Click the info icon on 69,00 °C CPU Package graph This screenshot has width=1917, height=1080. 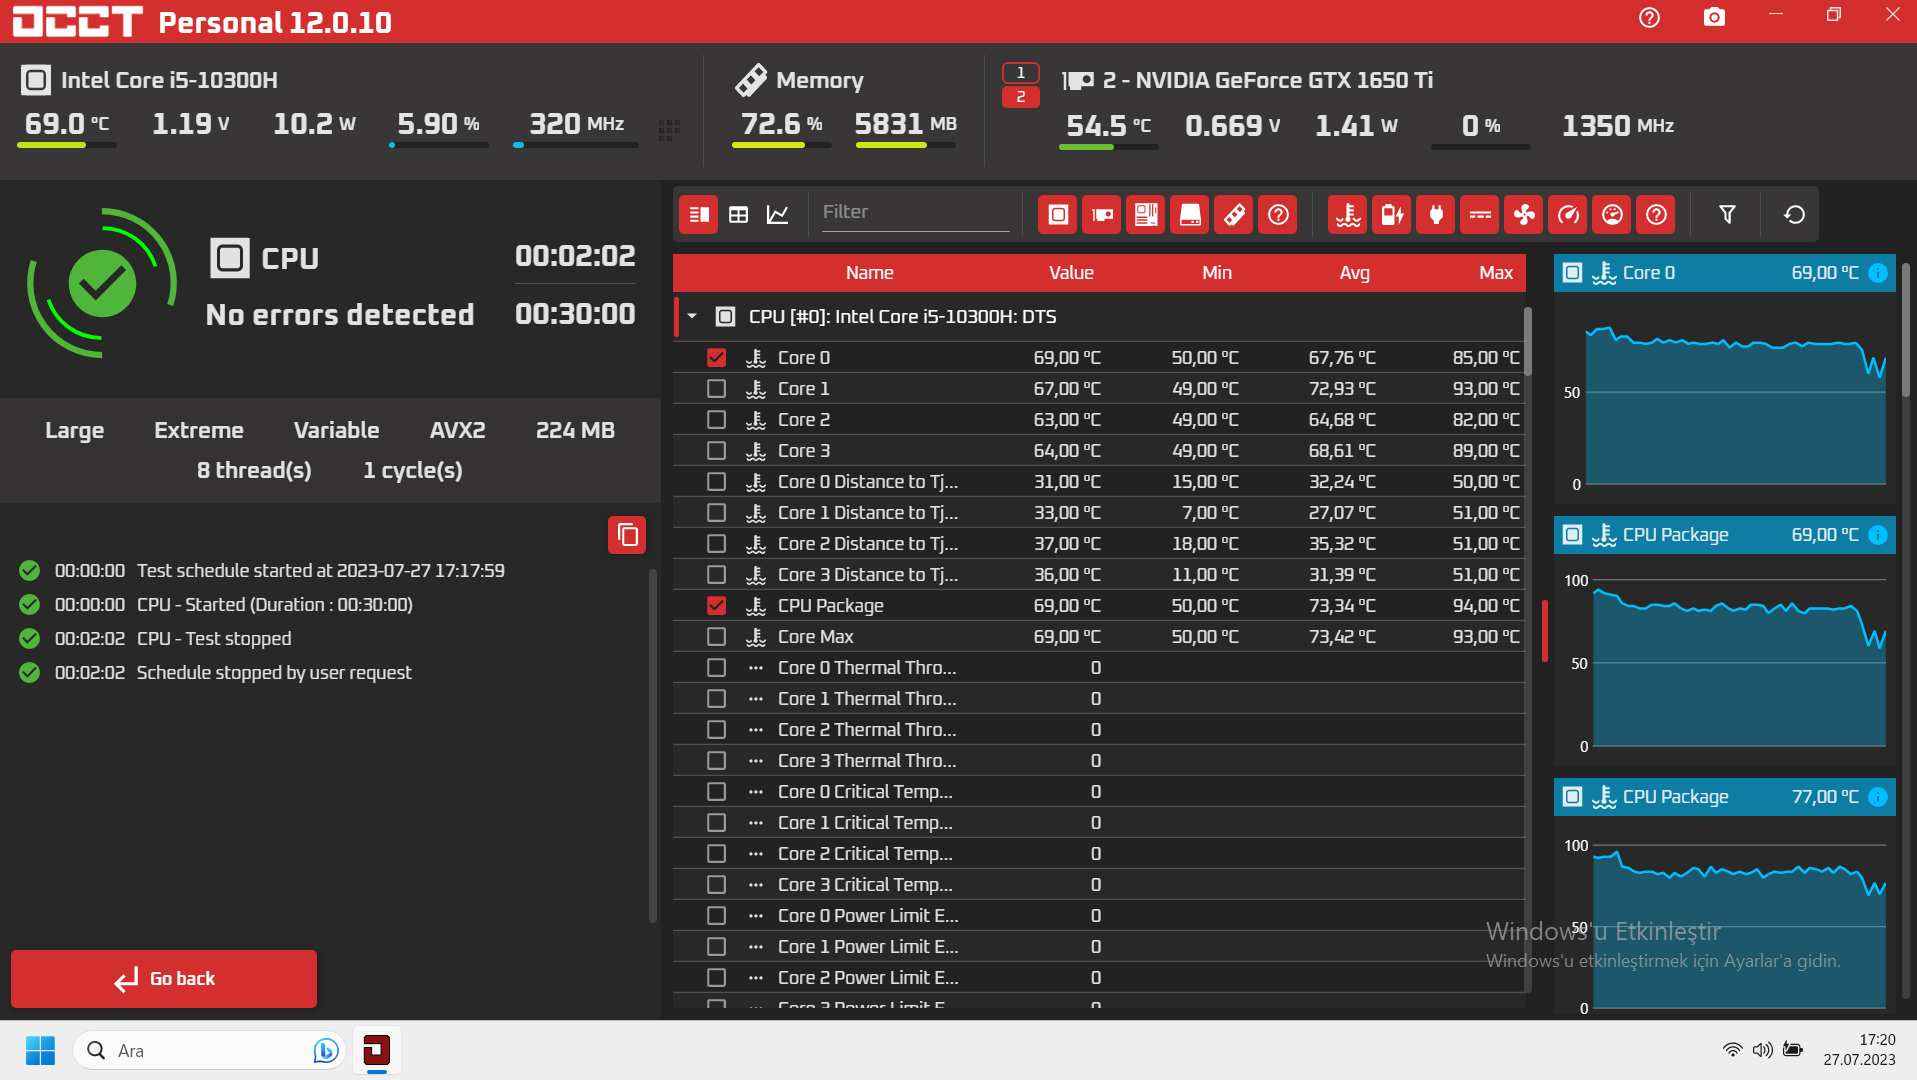[1878, 535]
